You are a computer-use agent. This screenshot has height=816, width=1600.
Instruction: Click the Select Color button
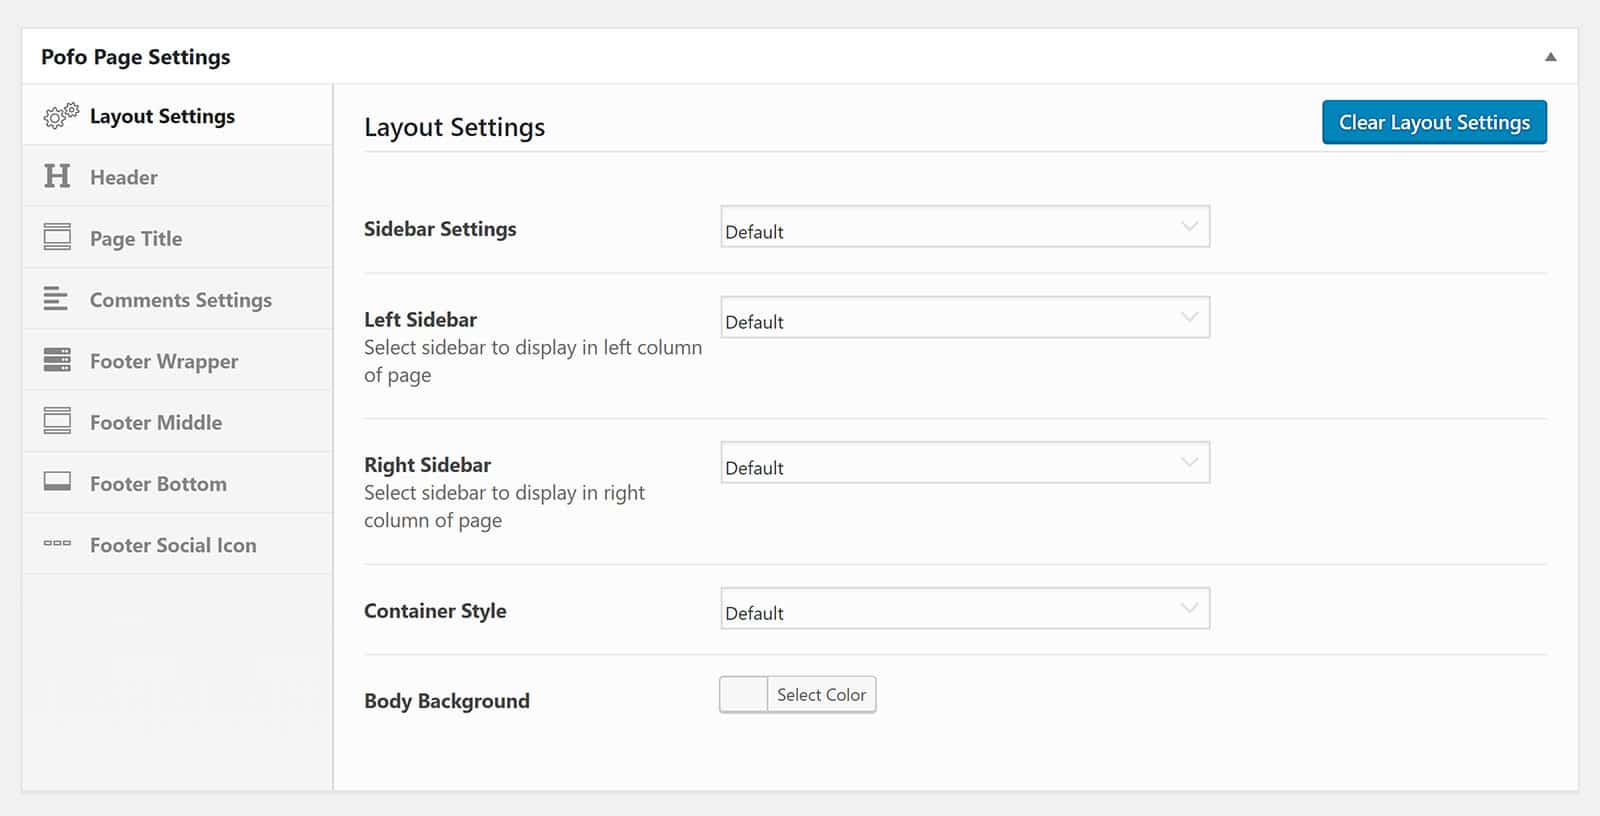coord(821,695)
